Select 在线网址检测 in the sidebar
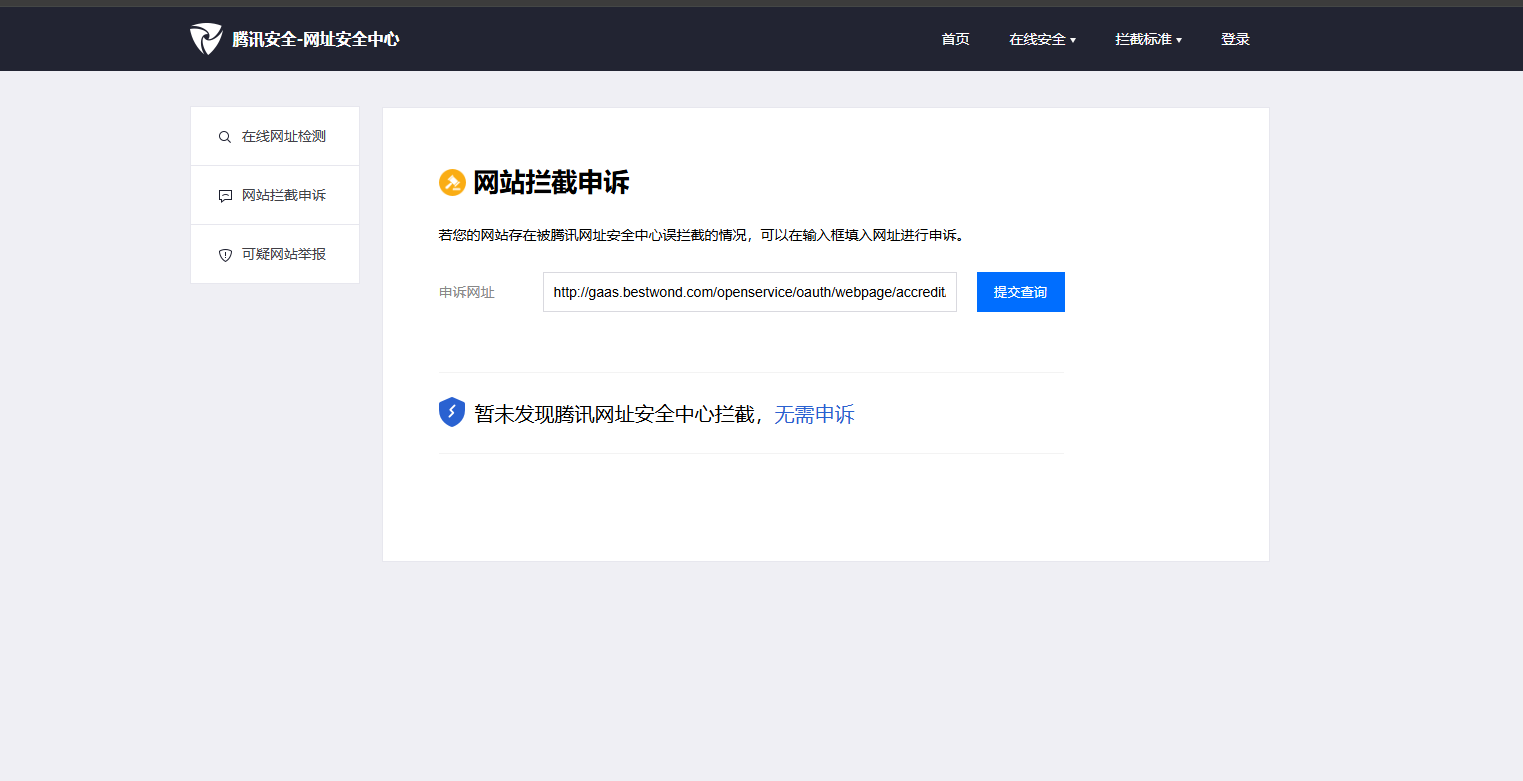Image resolution: width=1523 pixels, height=781 pixels. (x=275, y=136)
